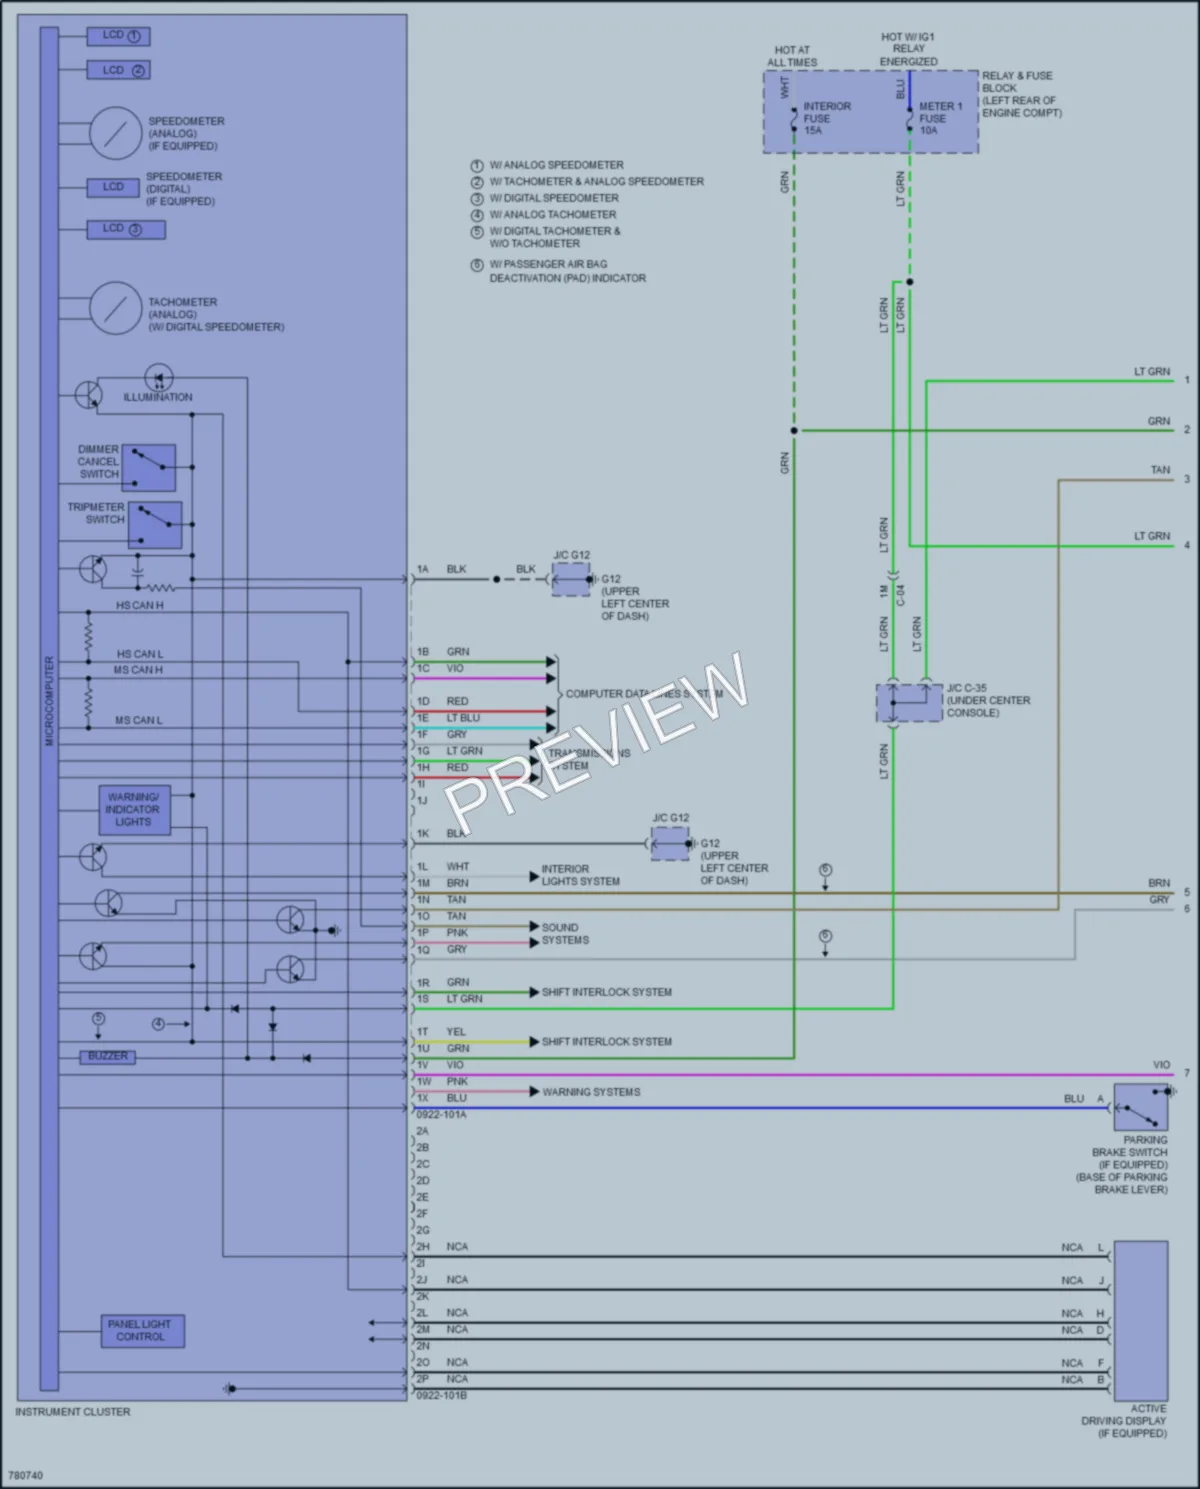
Task: Click the analog tachometer gauge symbol
Action: (117, 309)
